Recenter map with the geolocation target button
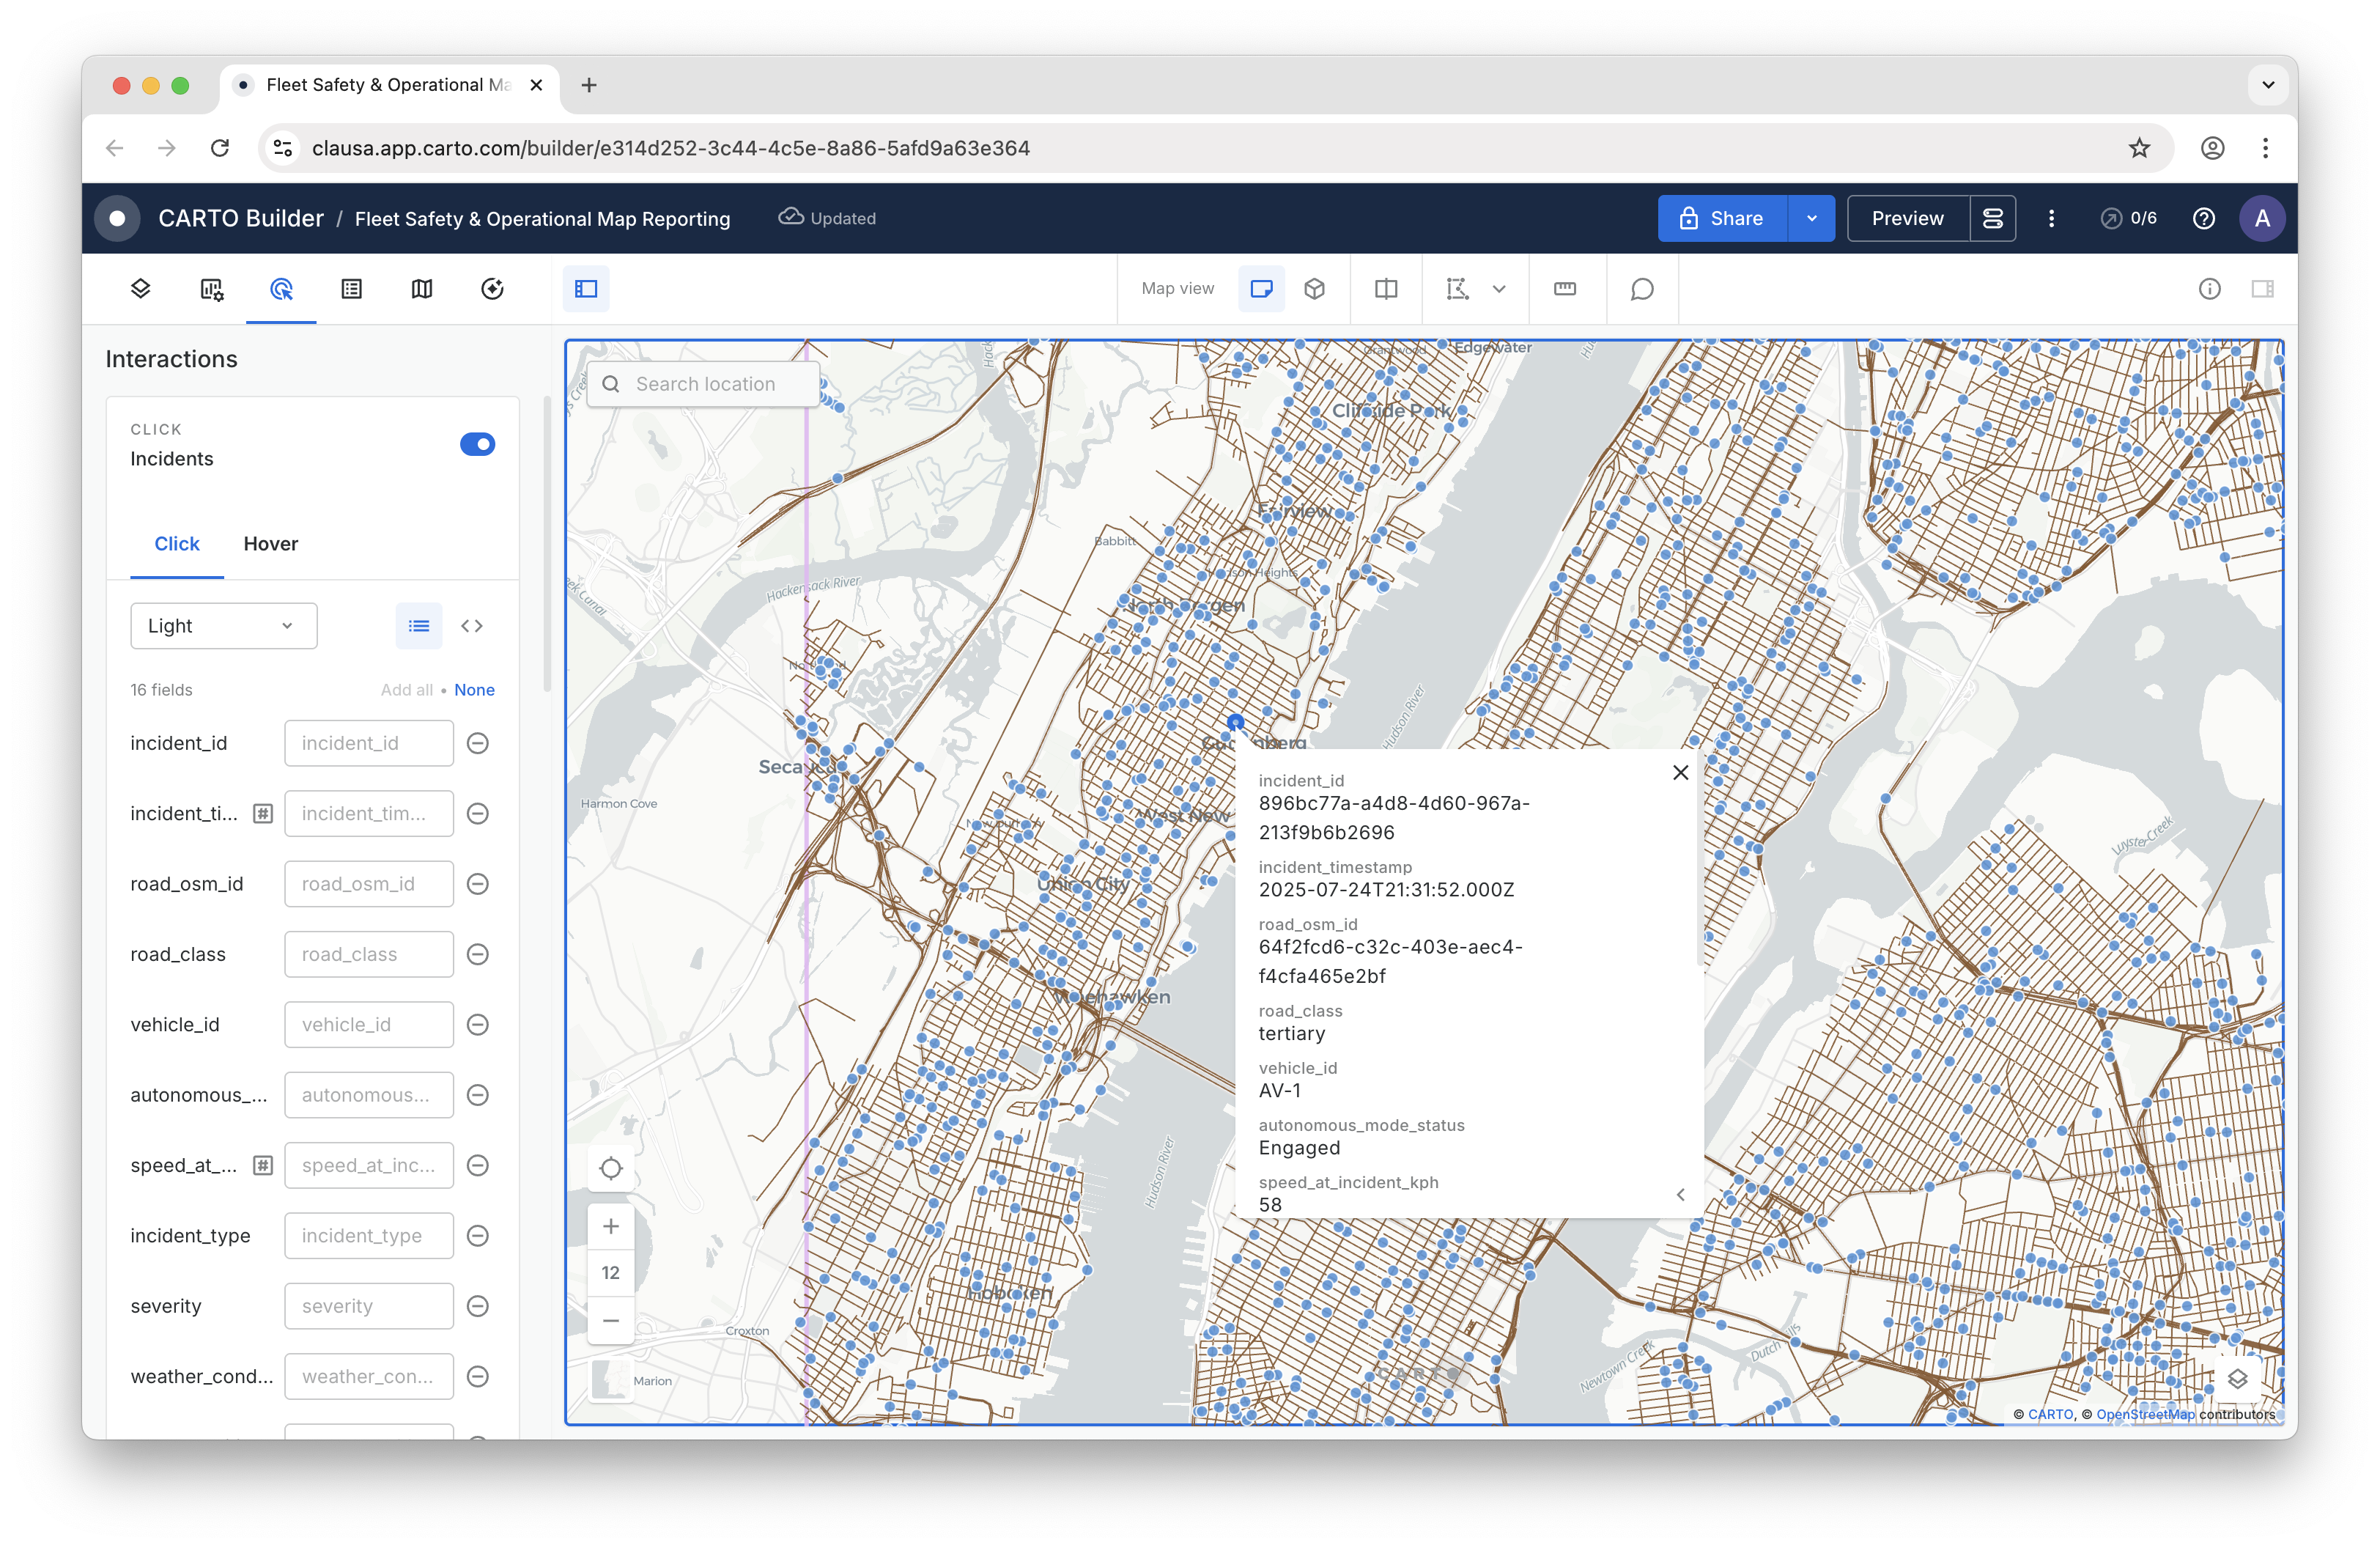This screenshot has width=2380, height=1548. coord(611,1168)
